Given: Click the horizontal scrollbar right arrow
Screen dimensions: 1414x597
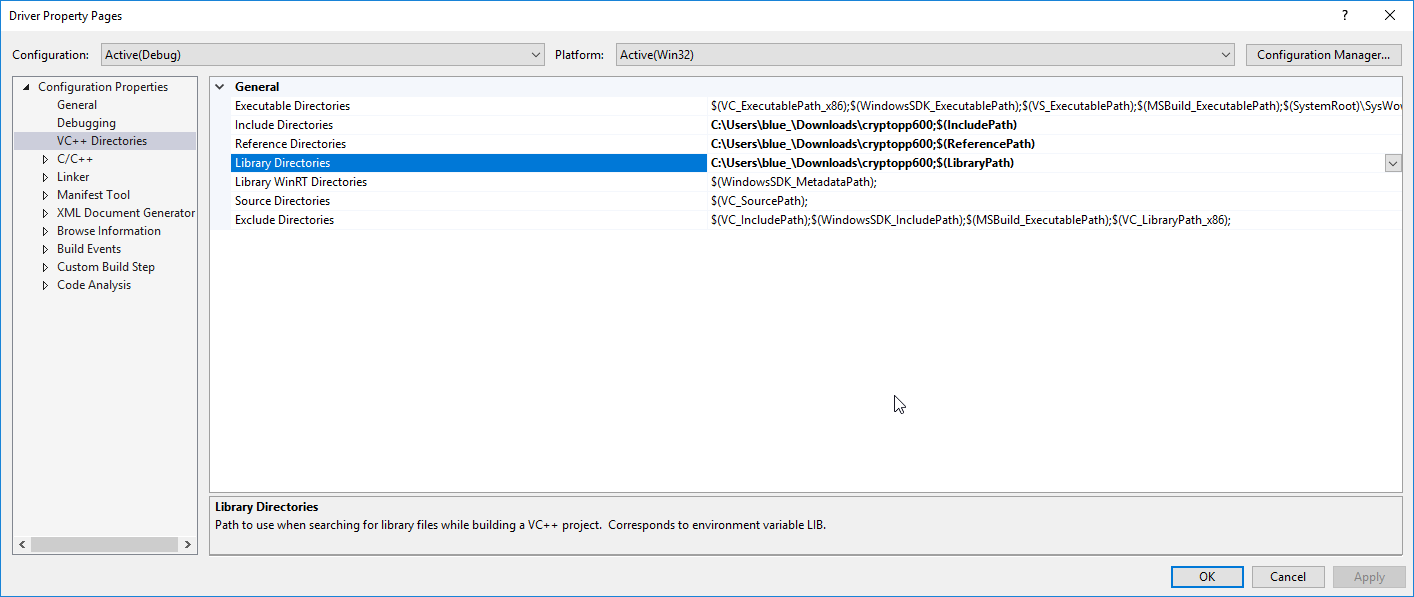Looking at the screenshot, I should pyautogui.click(x=187, y=544).
